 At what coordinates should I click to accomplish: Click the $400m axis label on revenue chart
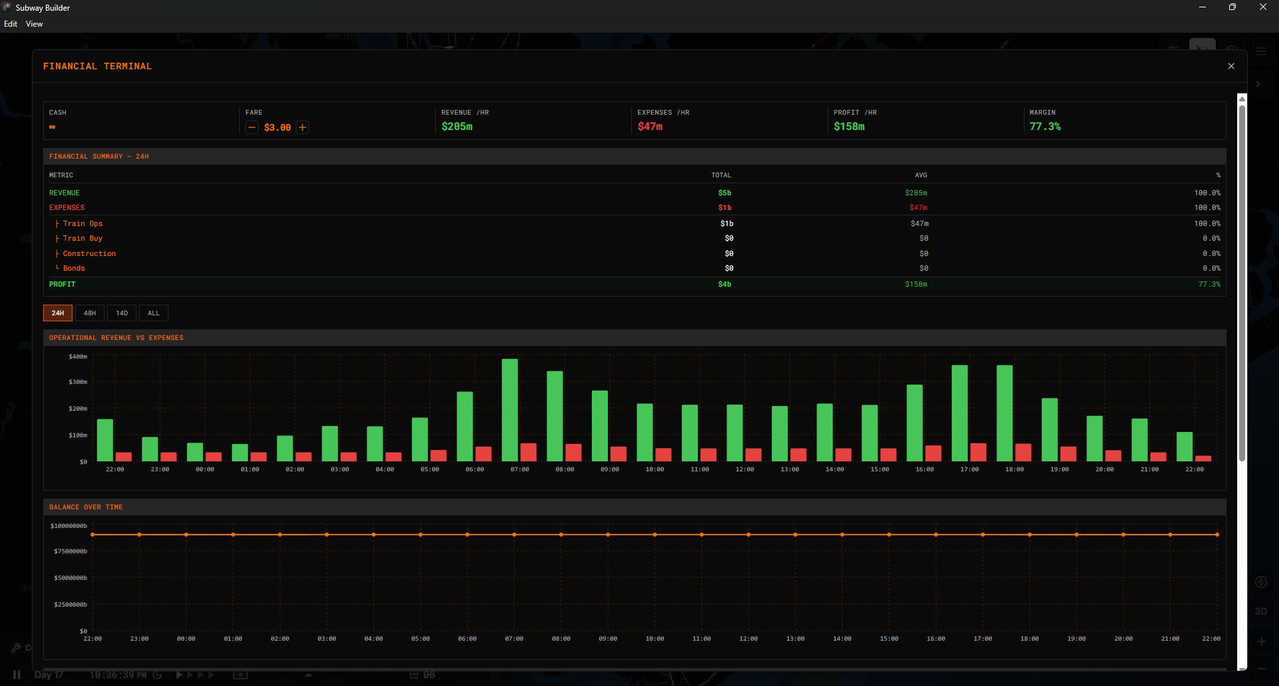pyautogui.click(x=78, y=357)
